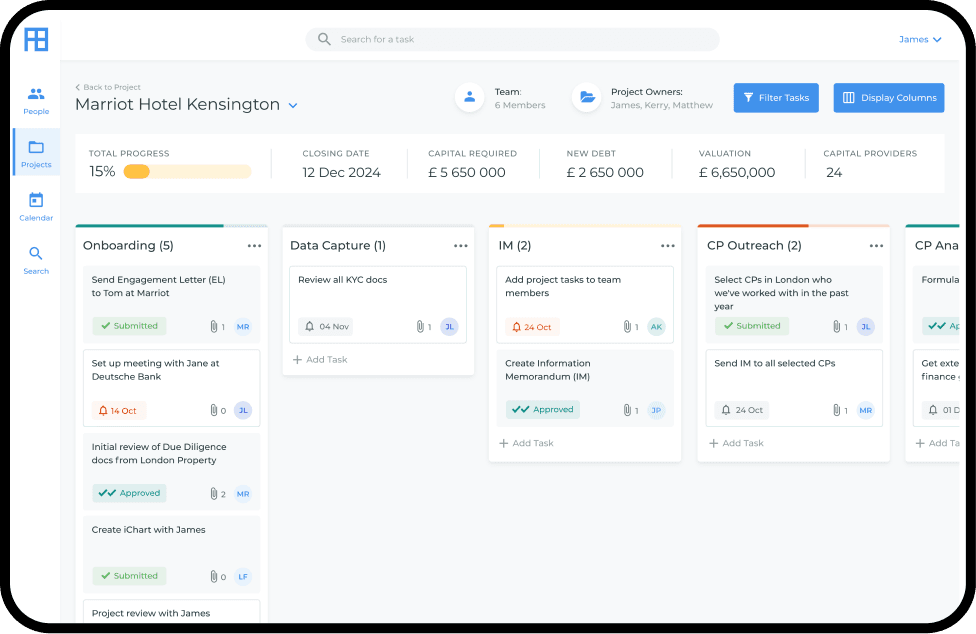
Task: Click the paperclip icon on Review all KYC docs
Action: coord(418,325)
